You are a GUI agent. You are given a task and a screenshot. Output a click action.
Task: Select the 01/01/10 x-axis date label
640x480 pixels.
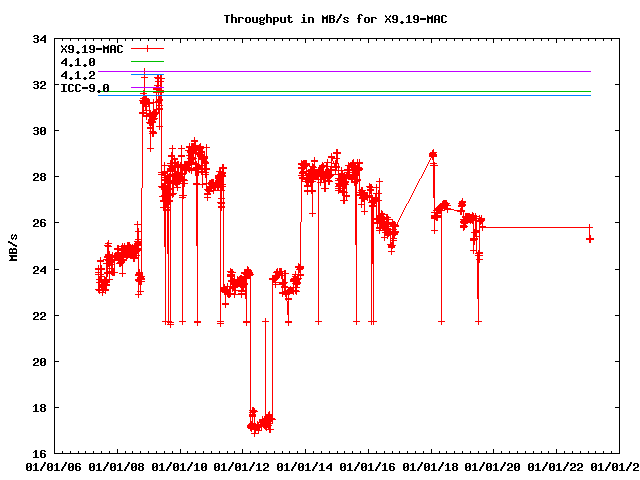tap(180, 466)
